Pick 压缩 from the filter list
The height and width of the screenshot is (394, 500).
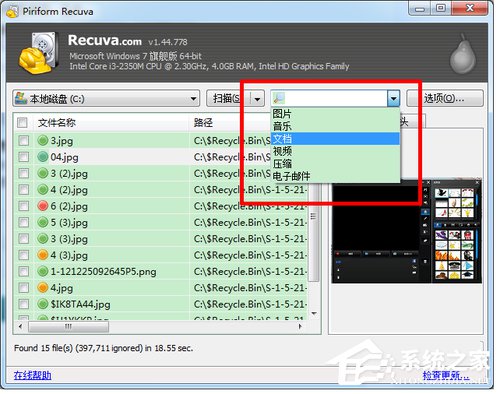pos(335,164)
